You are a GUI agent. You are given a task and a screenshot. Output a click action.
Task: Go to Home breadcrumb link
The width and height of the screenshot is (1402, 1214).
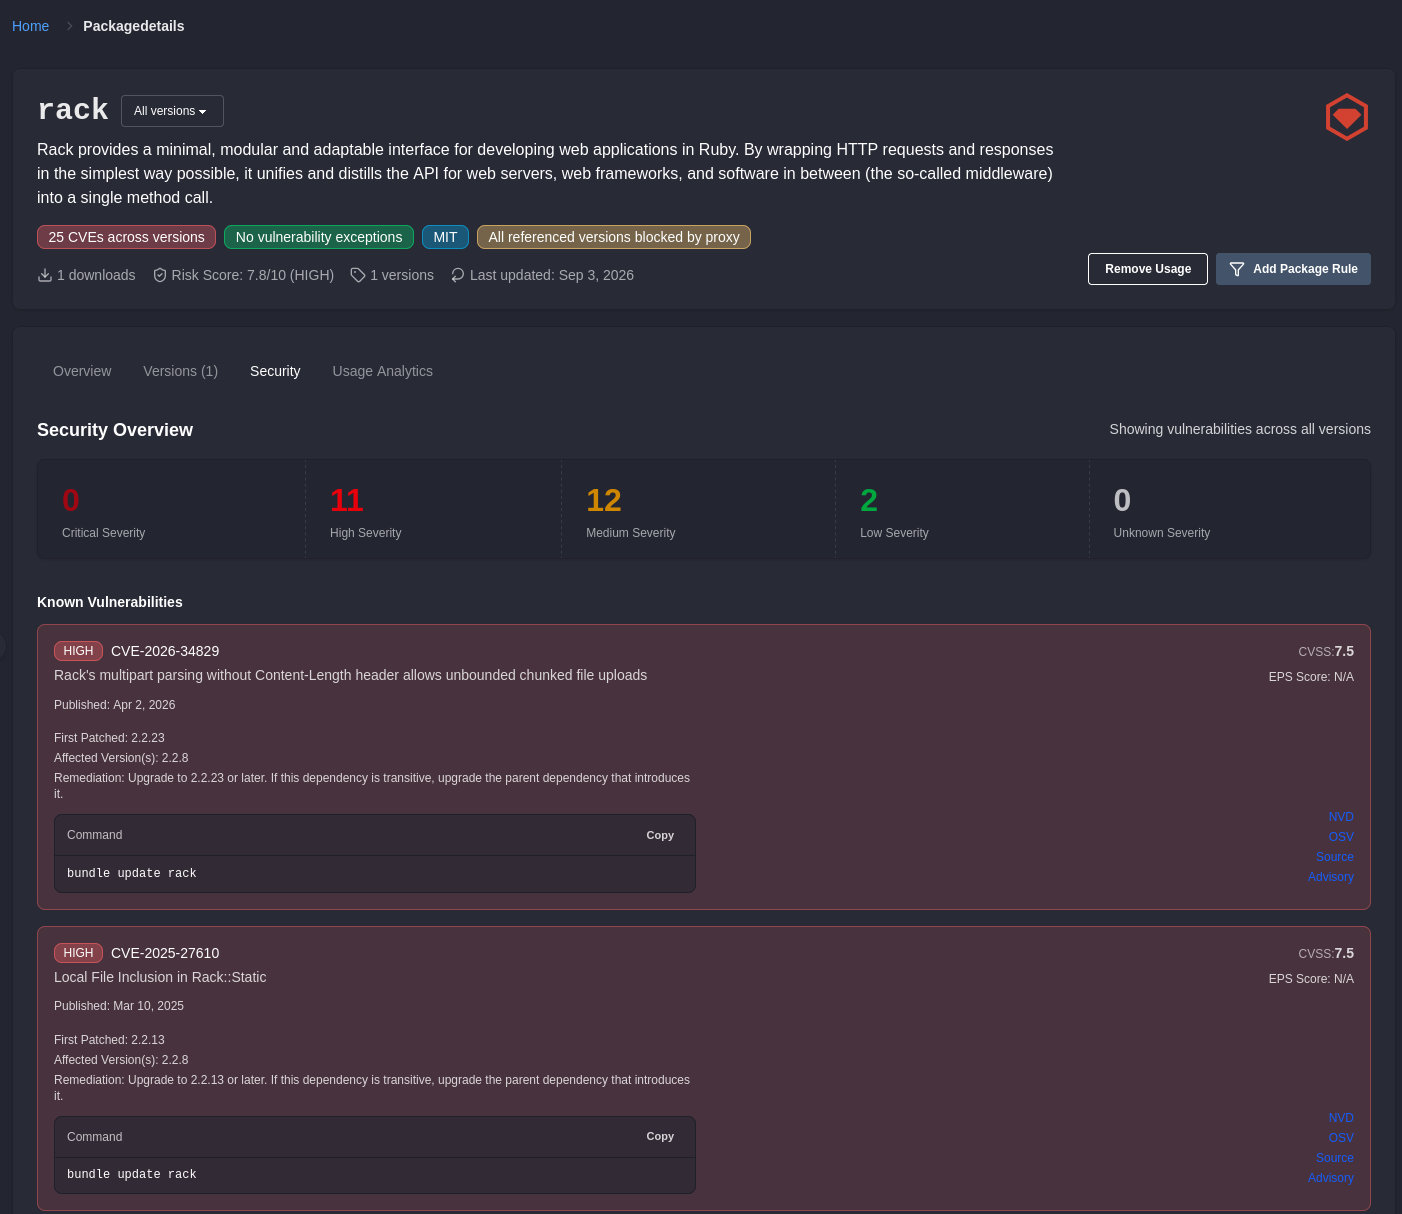coord(30,26)
